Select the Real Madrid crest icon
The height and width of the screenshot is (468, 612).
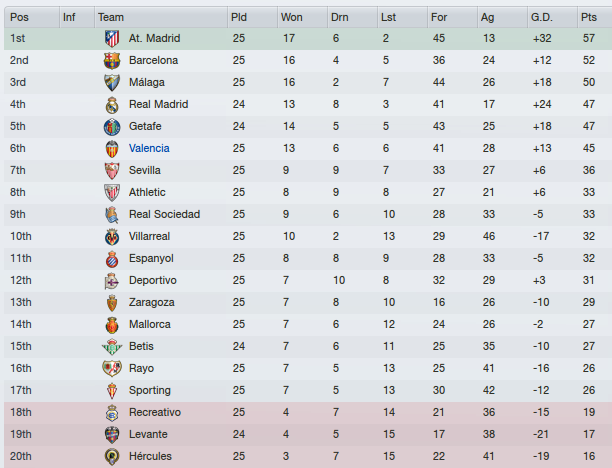pyautogui.click(x=112, y=105)
